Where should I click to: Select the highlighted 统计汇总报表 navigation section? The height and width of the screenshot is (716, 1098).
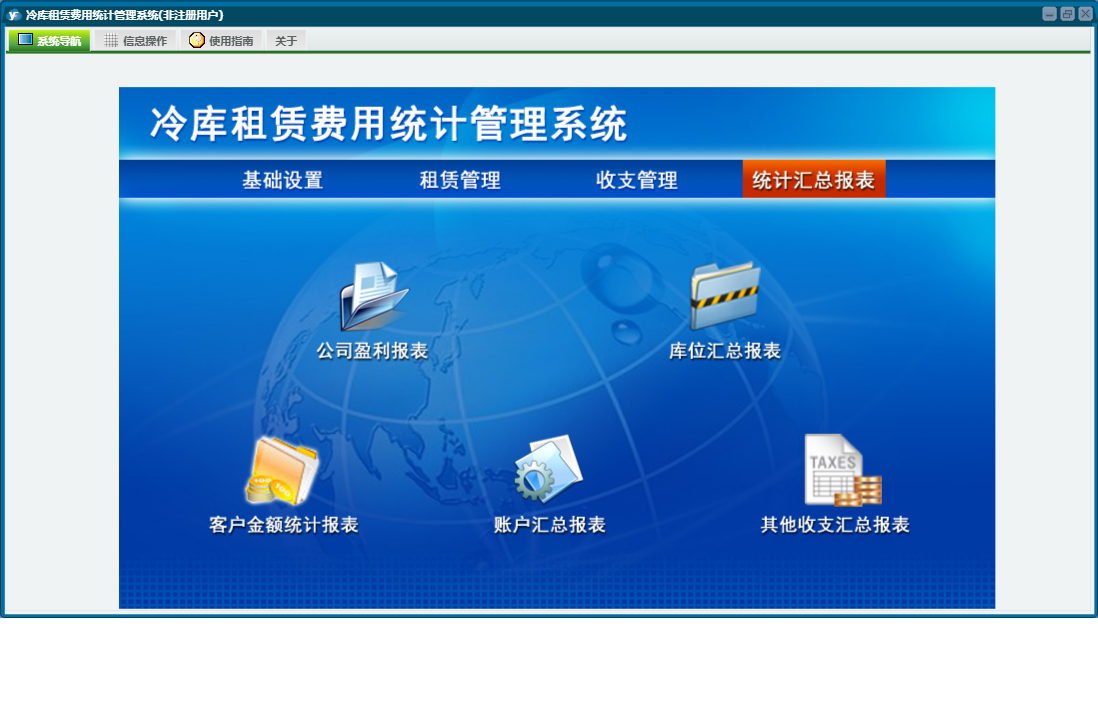click(x=813, y=180)
